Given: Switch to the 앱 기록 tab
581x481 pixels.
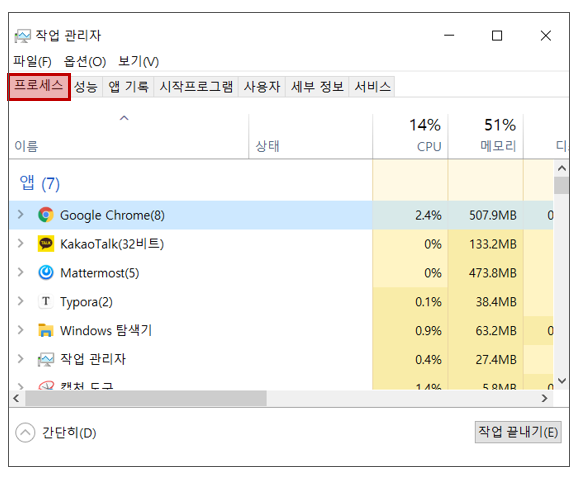Looking at the screenshot, I should click(x=128, y=87).
